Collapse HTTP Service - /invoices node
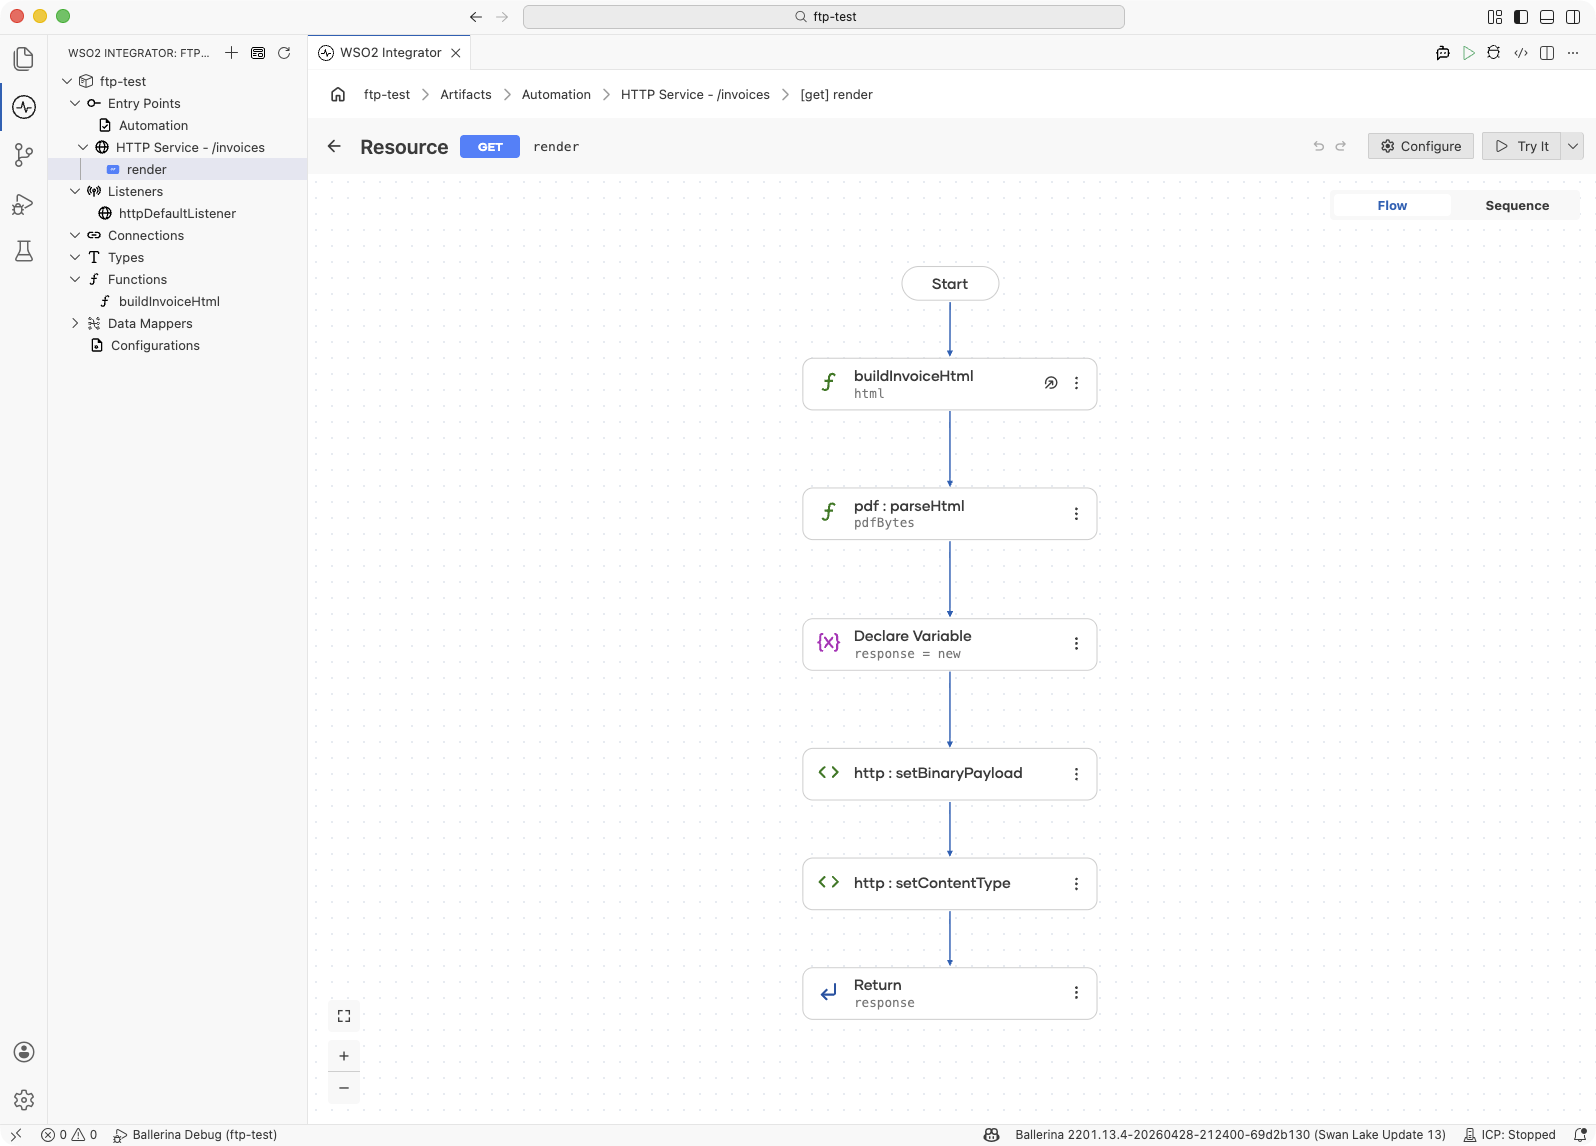The height and width of the screenshot is (1146, 1596). [83, 147]
